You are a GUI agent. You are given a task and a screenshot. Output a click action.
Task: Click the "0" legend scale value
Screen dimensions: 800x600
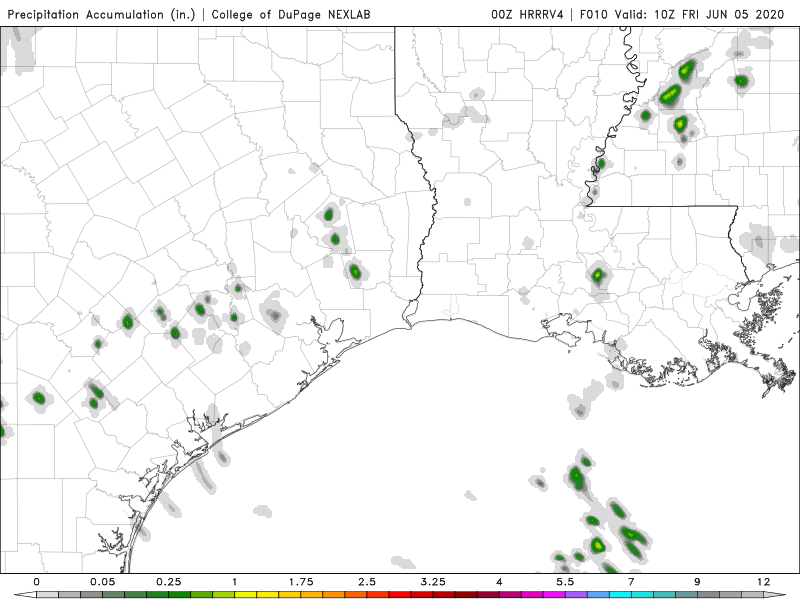(36, 582)
